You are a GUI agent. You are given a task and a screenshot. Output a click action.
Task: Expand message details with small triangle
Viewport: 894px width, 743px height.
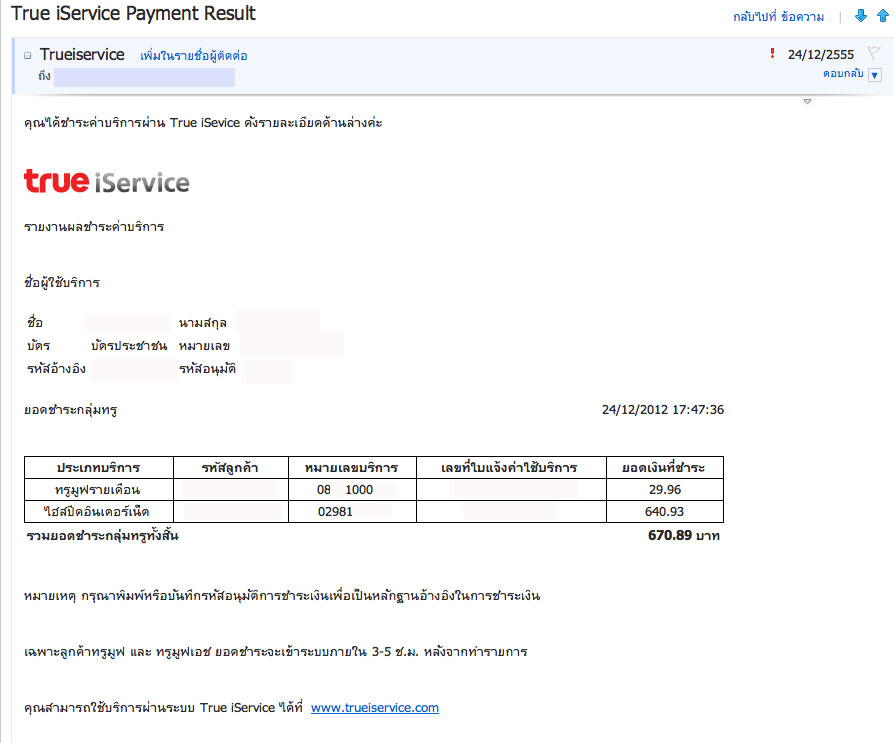807,101
